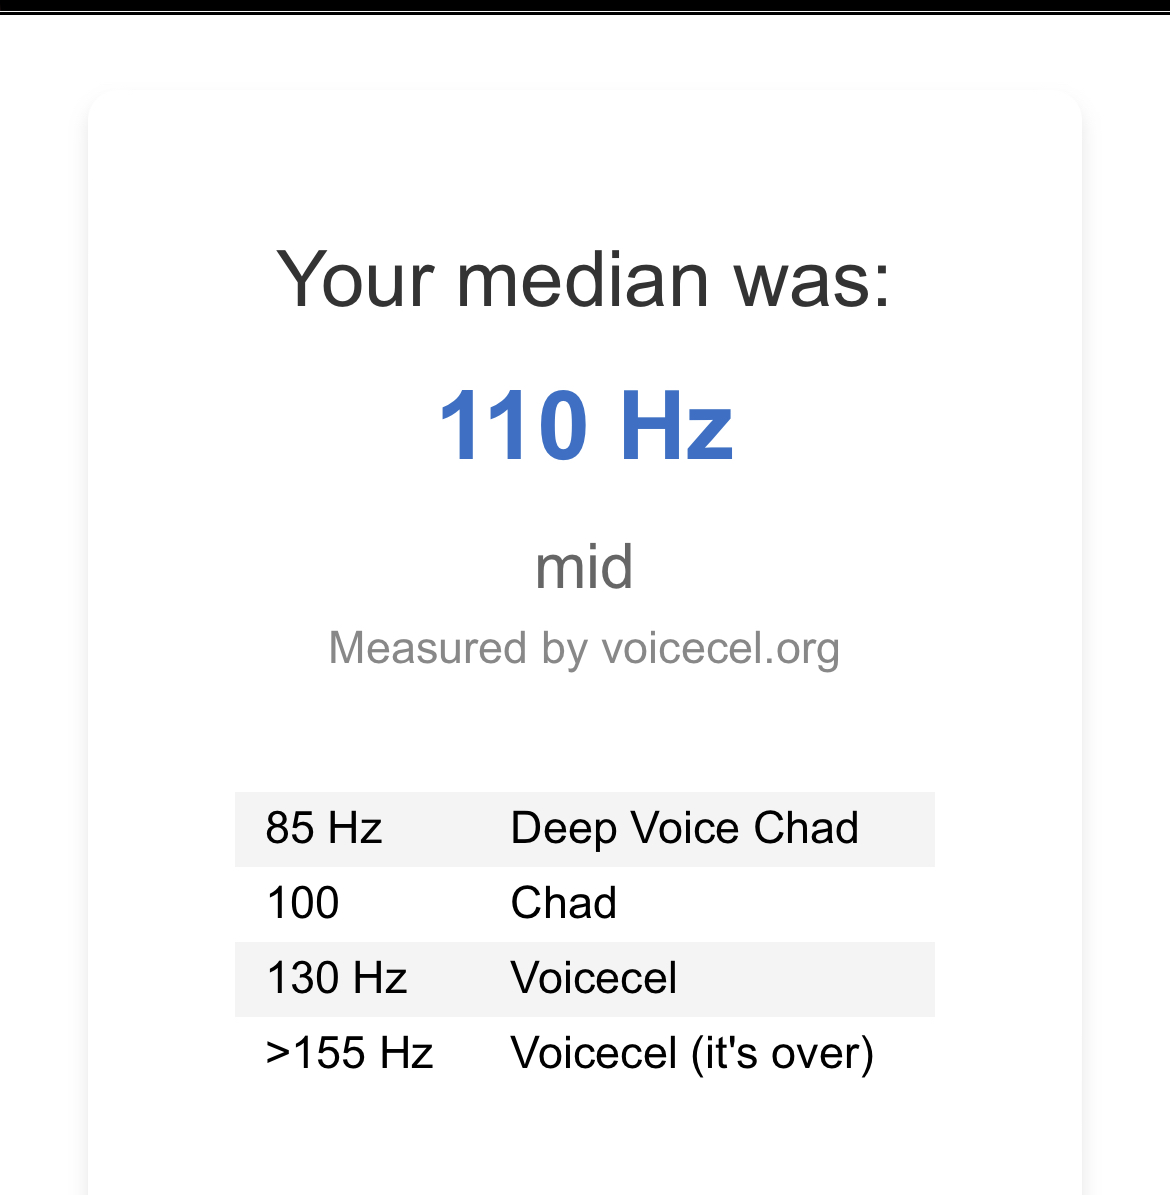Click the '130 Hz' table cell

click(x=337, y=978)
